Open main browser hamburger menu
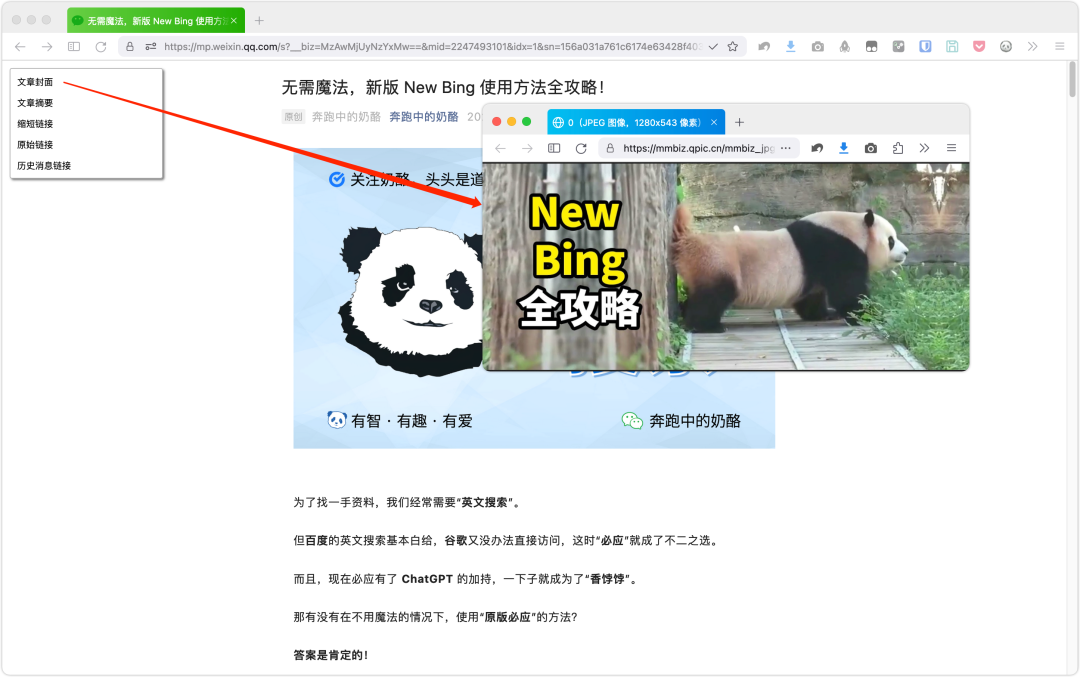This screenshot has width=1080, height=677. 1059,47
